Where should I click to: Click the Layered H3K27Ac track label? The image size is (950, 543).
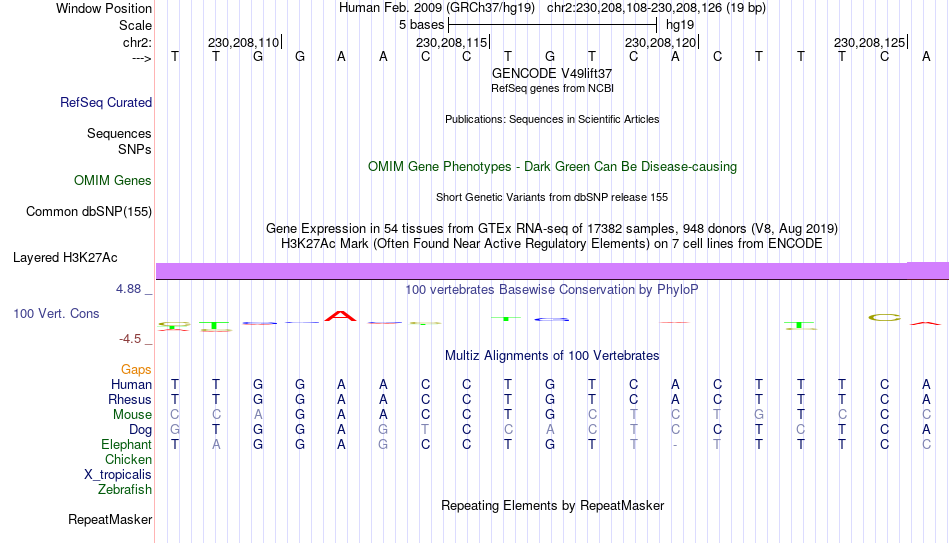click(65, 258)
